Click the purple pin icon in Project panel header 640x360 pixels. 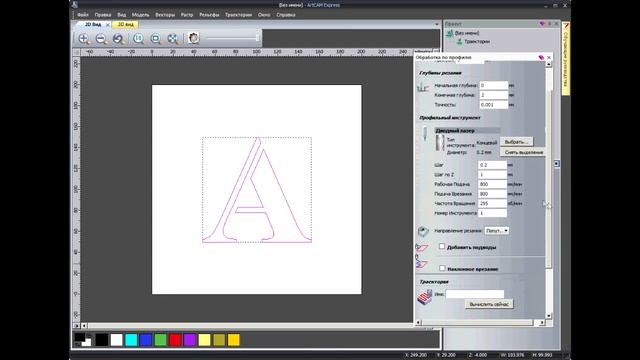[542, 24]
